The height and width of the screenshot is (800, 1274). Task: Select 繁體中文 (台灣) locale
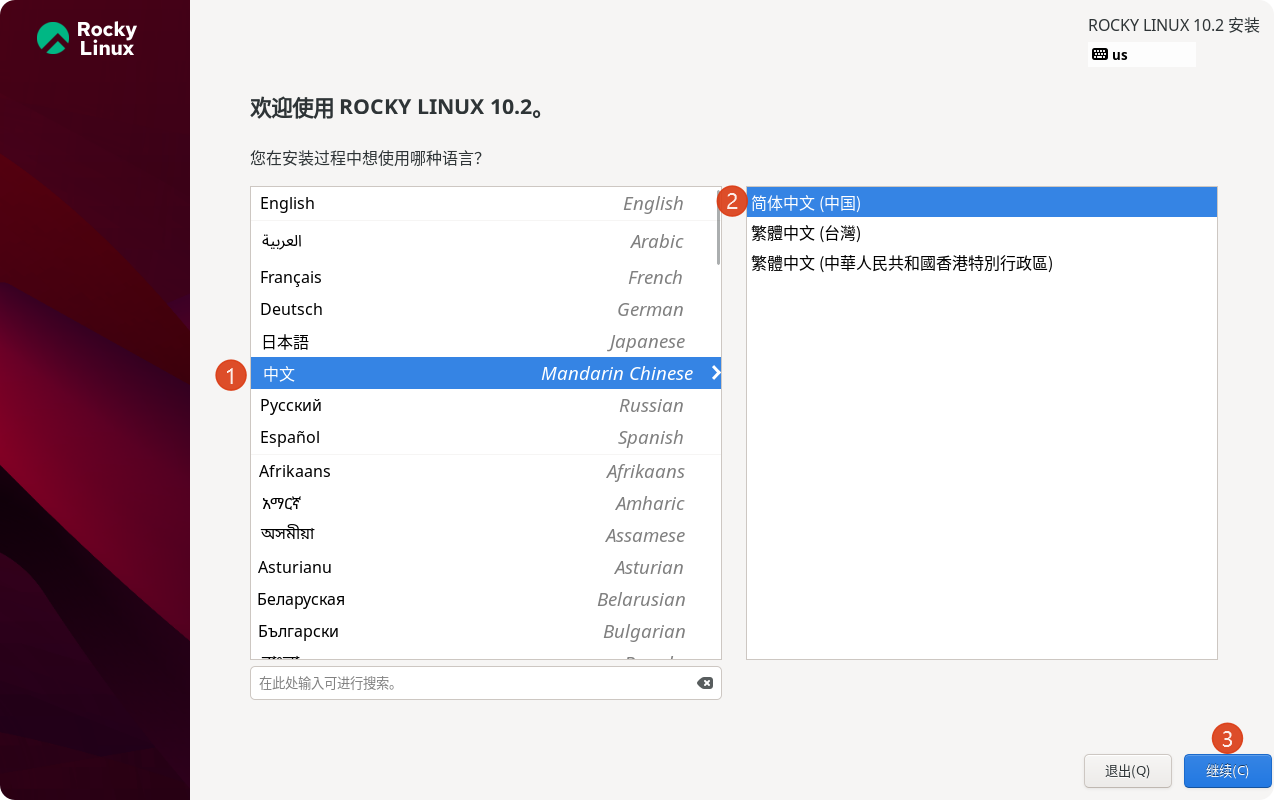click(x=982, y=233)
